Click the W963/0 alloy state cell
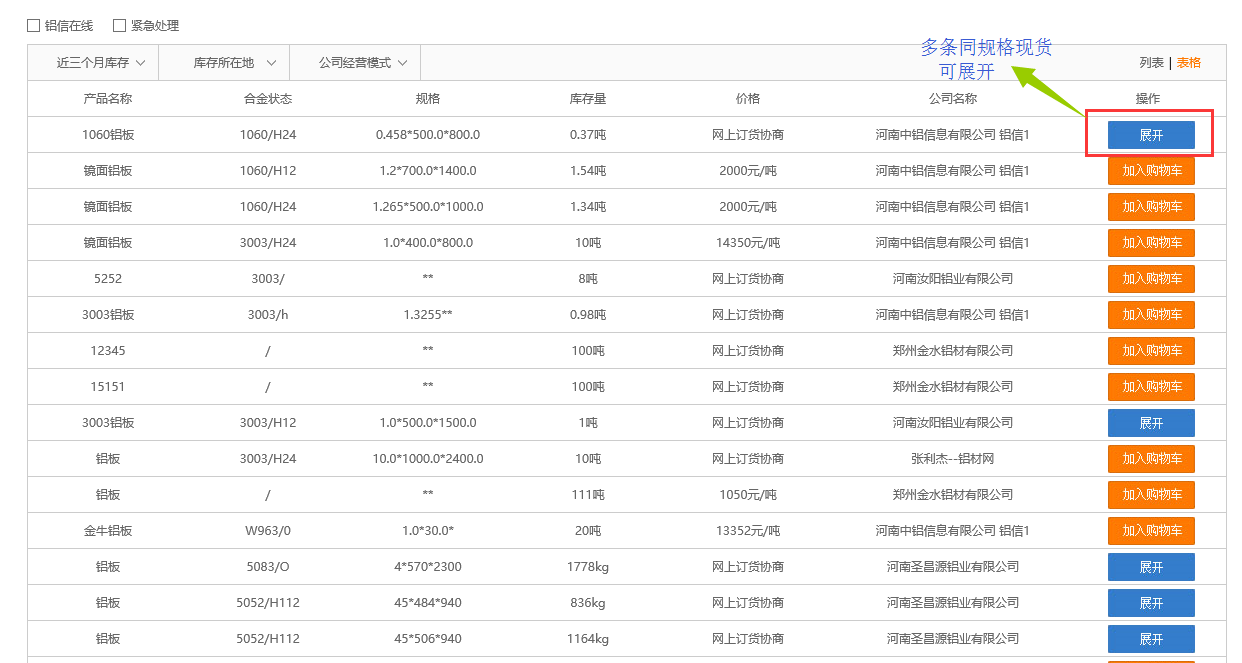 (x=268, y=531)
